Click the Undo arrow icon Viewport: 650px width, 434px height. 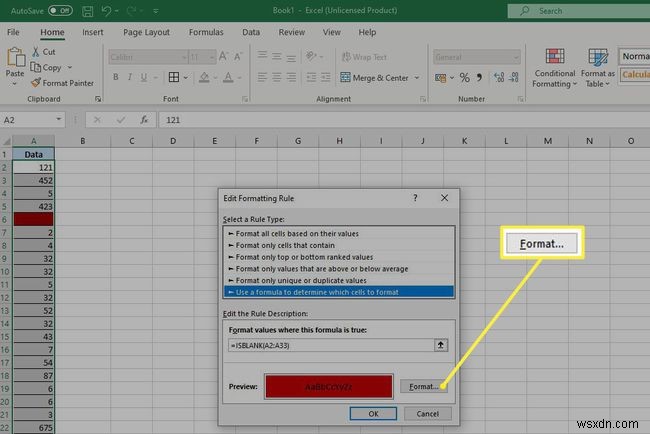coord(106,10)
